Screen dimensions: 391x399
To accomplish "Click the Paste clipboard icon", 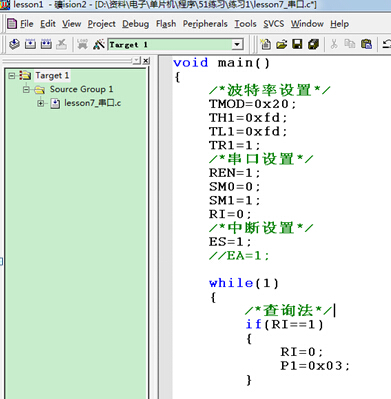I will coord(366,44).
